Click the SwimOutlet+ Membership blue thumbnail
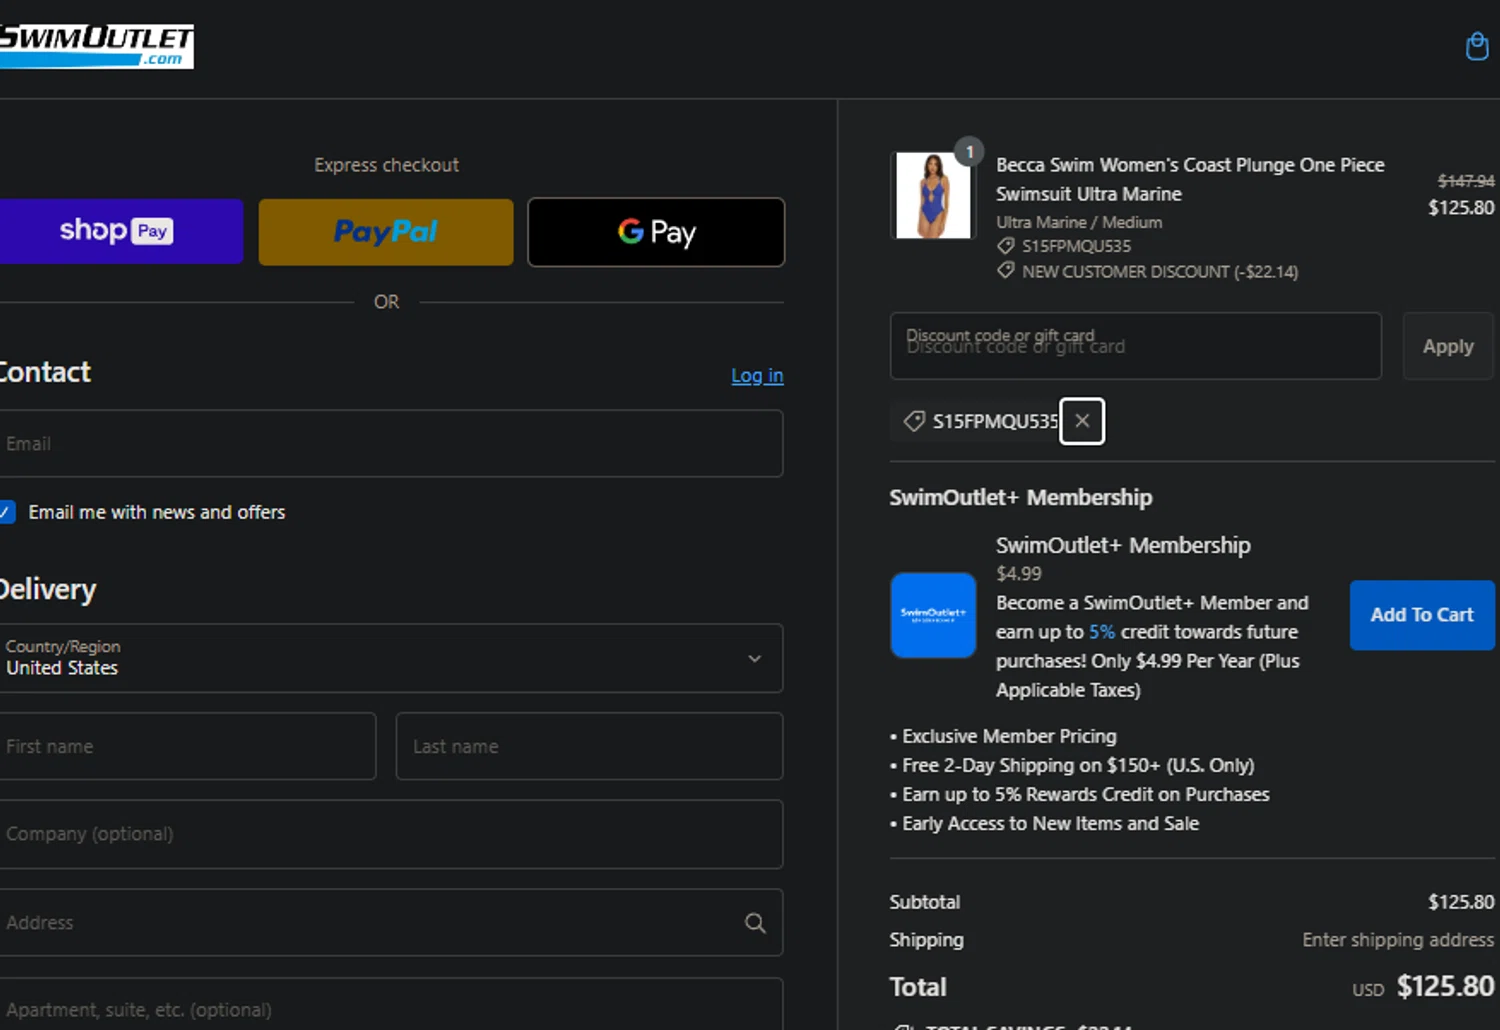The width and height of the screenshot is (1500, 1030). 933,615
